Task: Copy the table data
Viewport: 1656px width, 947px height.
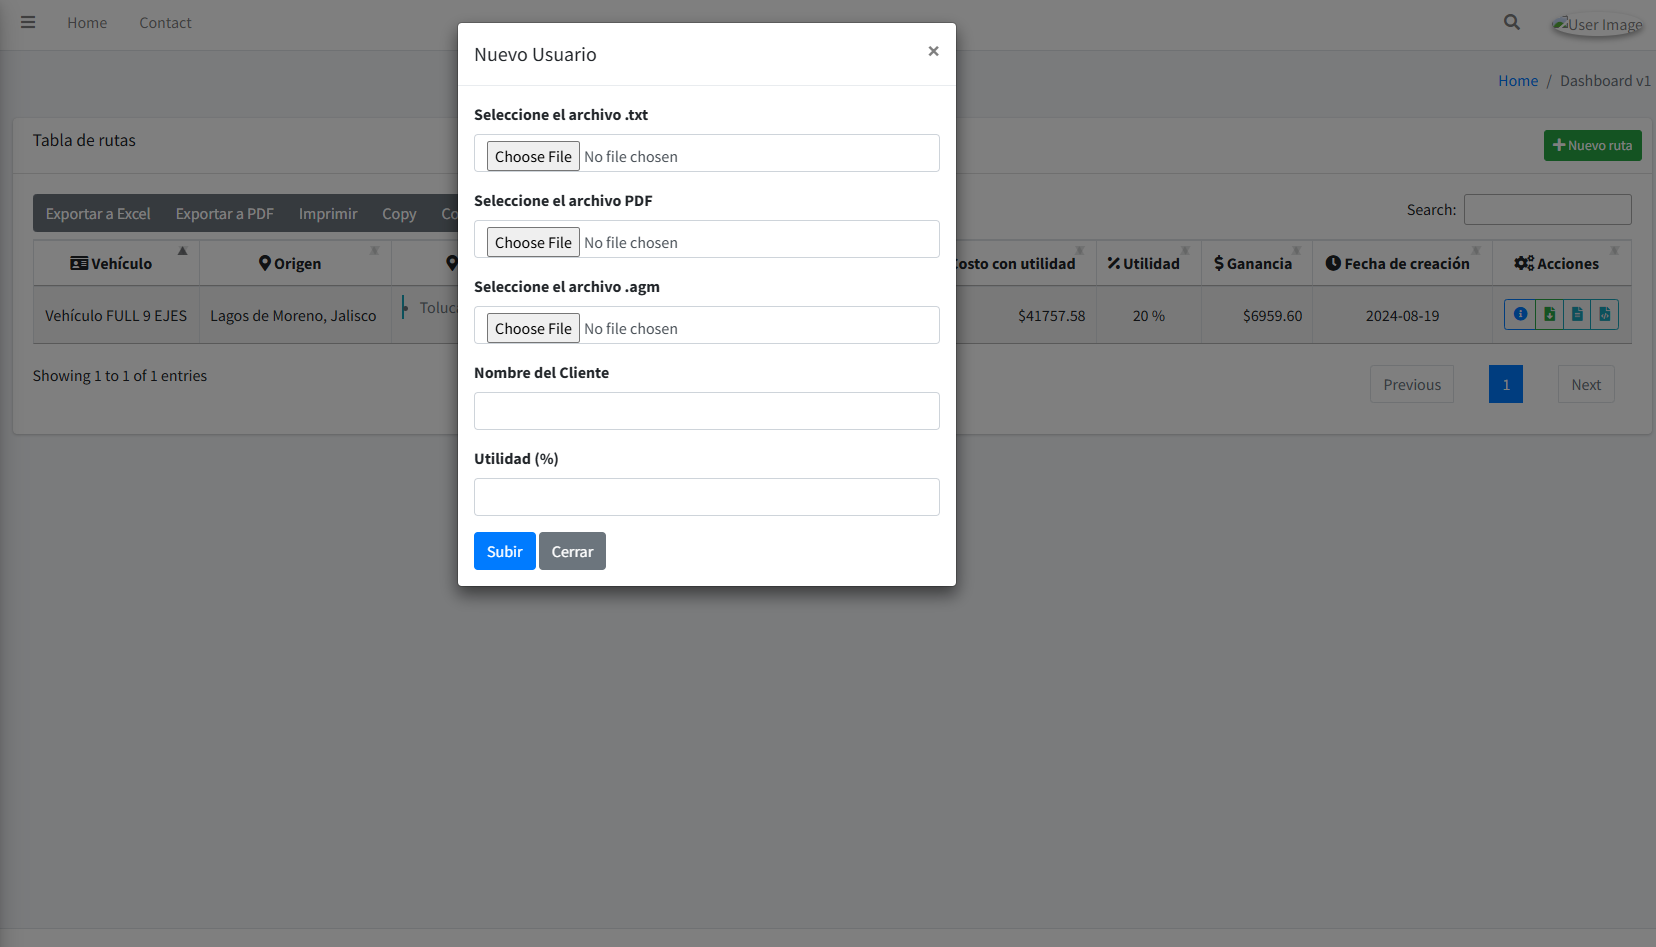Action: click(x=399, y=213)
